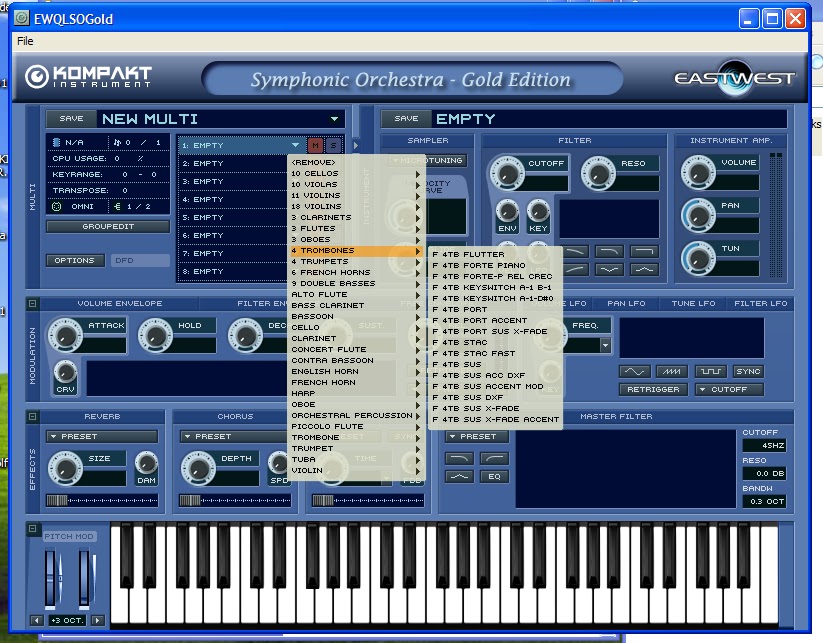
Task: Collapse the keyboard section toggle
Action: 33,529
